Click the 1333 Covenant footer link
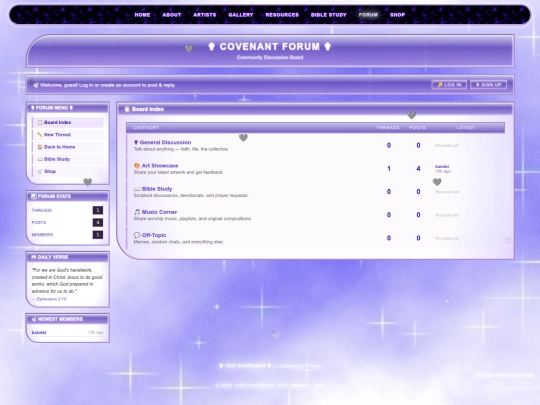The image size is (540, 405). (245, 366)
